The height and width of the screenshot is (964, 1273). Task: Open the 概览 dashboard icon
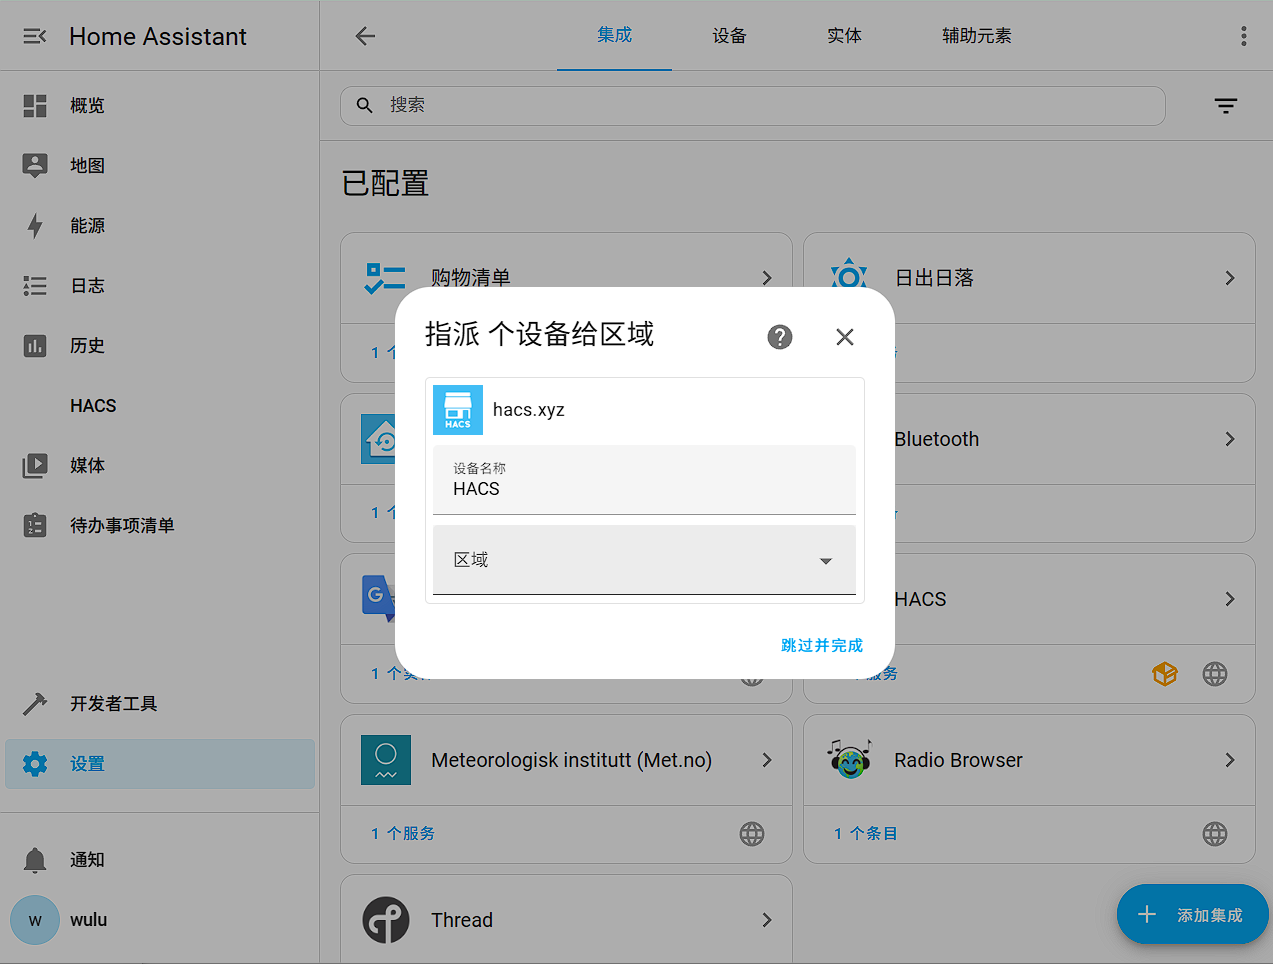coord(35,105)
